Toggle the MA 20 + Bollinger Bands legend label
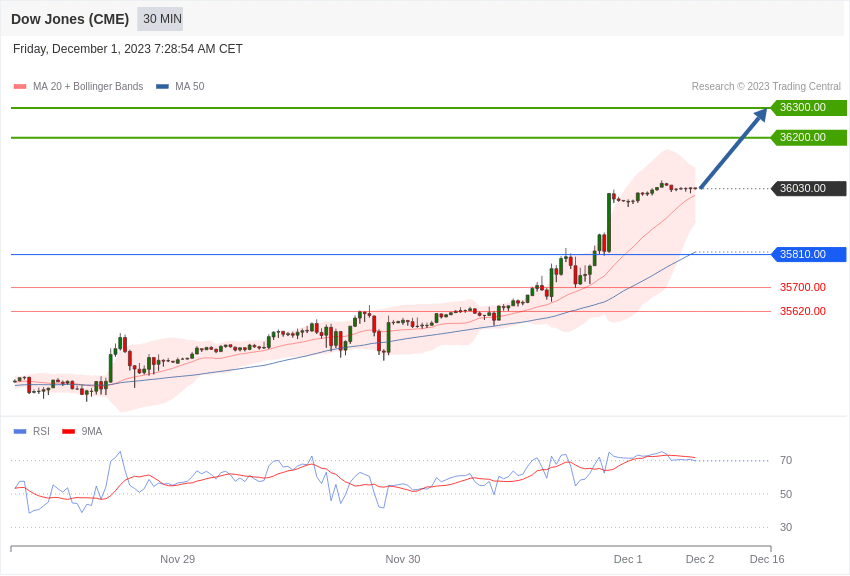Image resolution: width=850 pixels, height=576 pixels. click(x=88, y=87)
